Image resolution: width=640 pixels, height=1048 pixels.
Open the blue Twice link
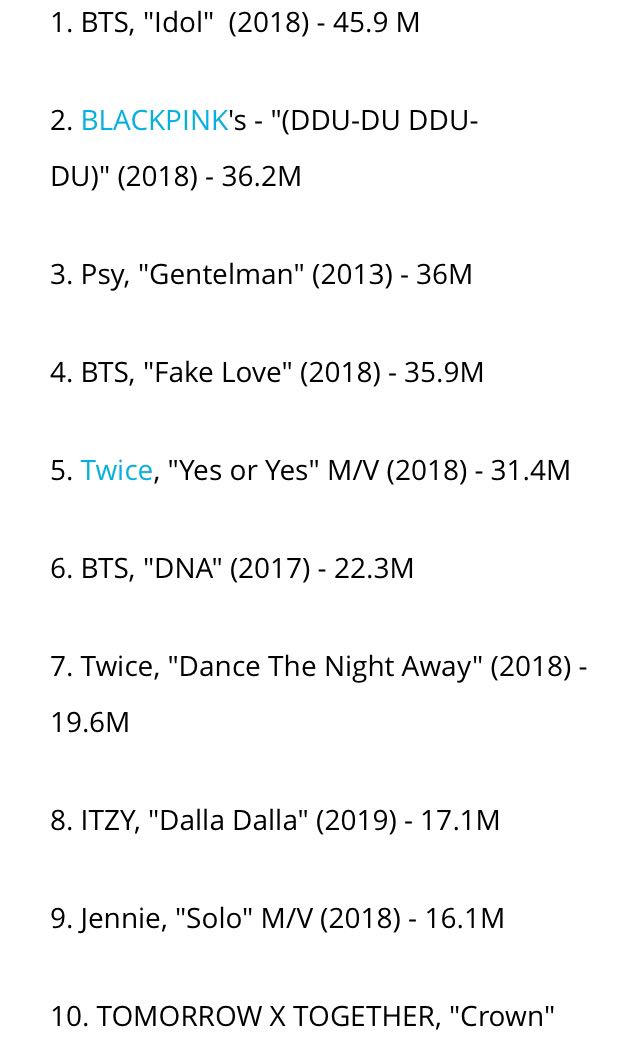[116, 470]
